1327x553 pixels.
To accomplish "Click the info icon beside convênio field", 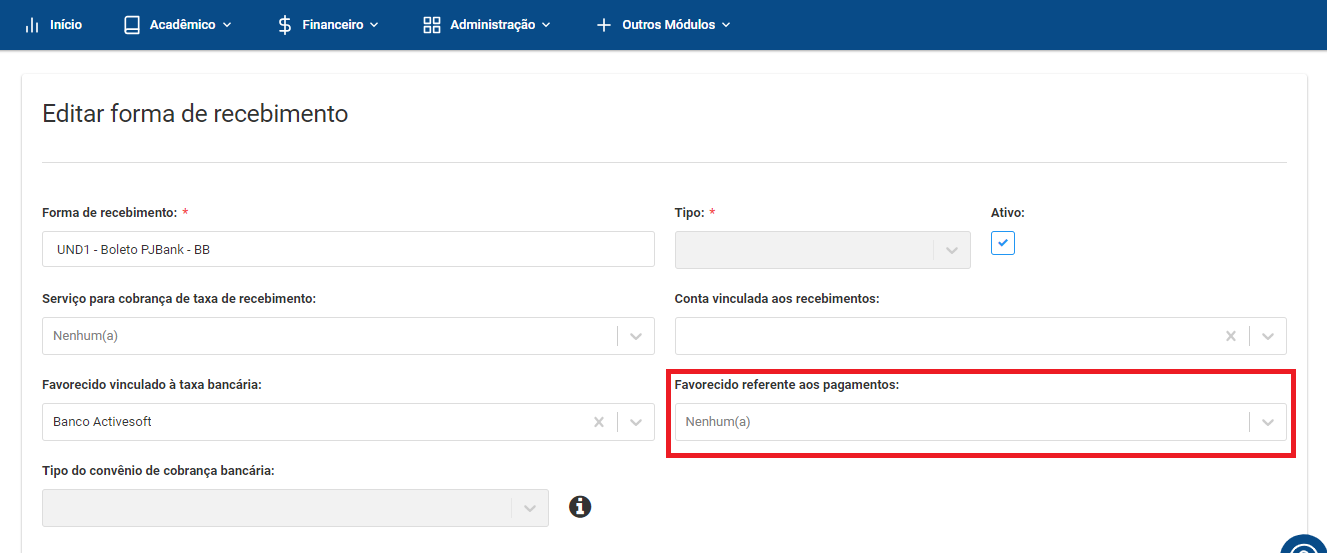I will 580,507.
